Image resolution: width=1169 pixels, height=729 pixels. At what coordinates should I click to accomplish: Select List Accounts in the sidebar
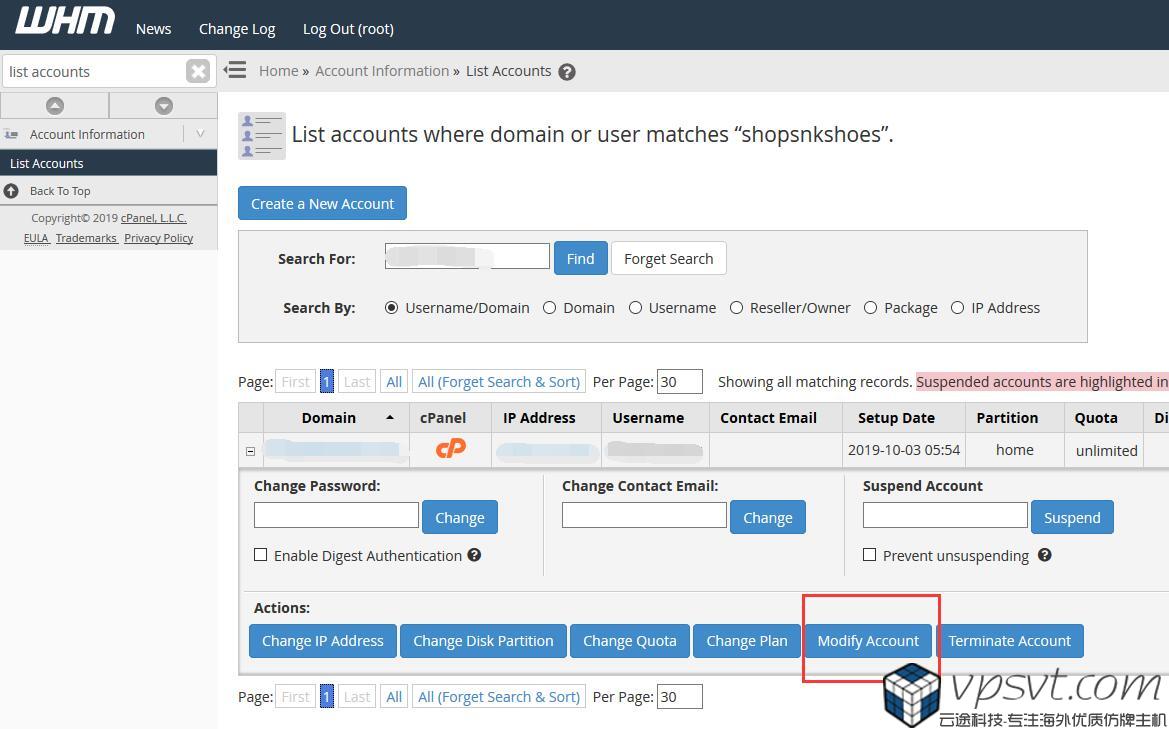click(47, 163)
